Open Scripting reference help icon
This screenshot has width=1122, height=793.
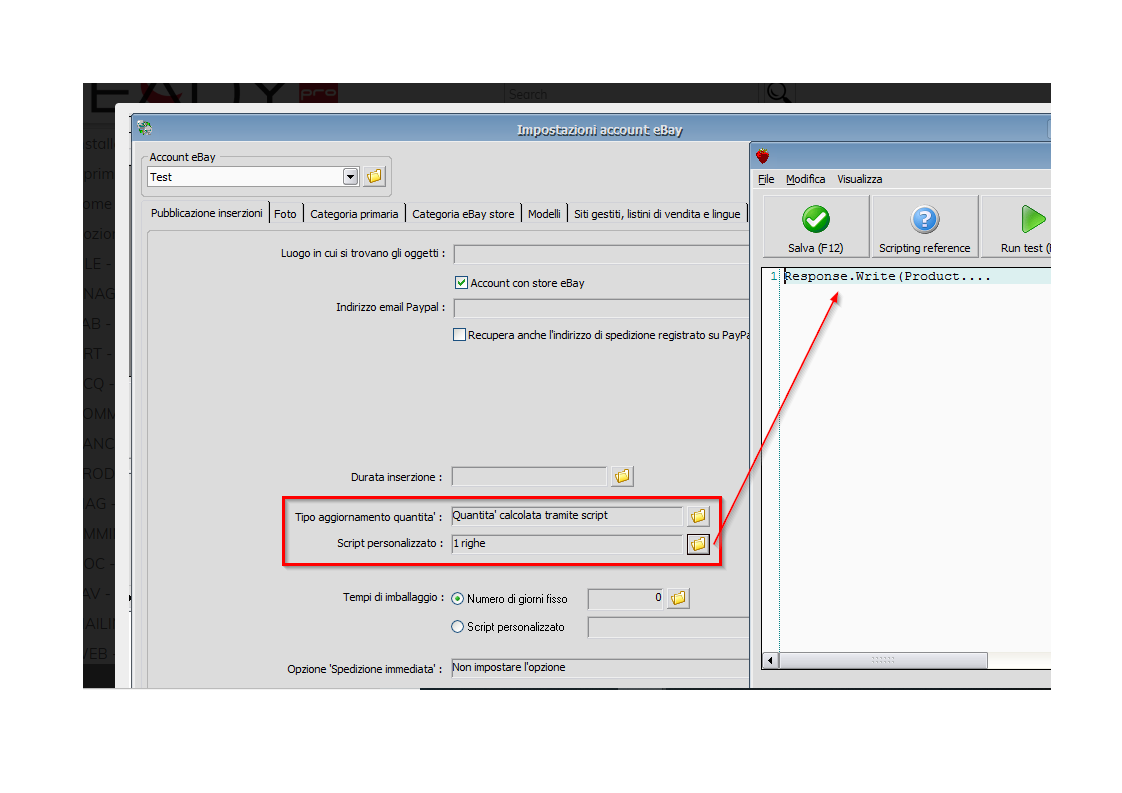pos(925,226)
